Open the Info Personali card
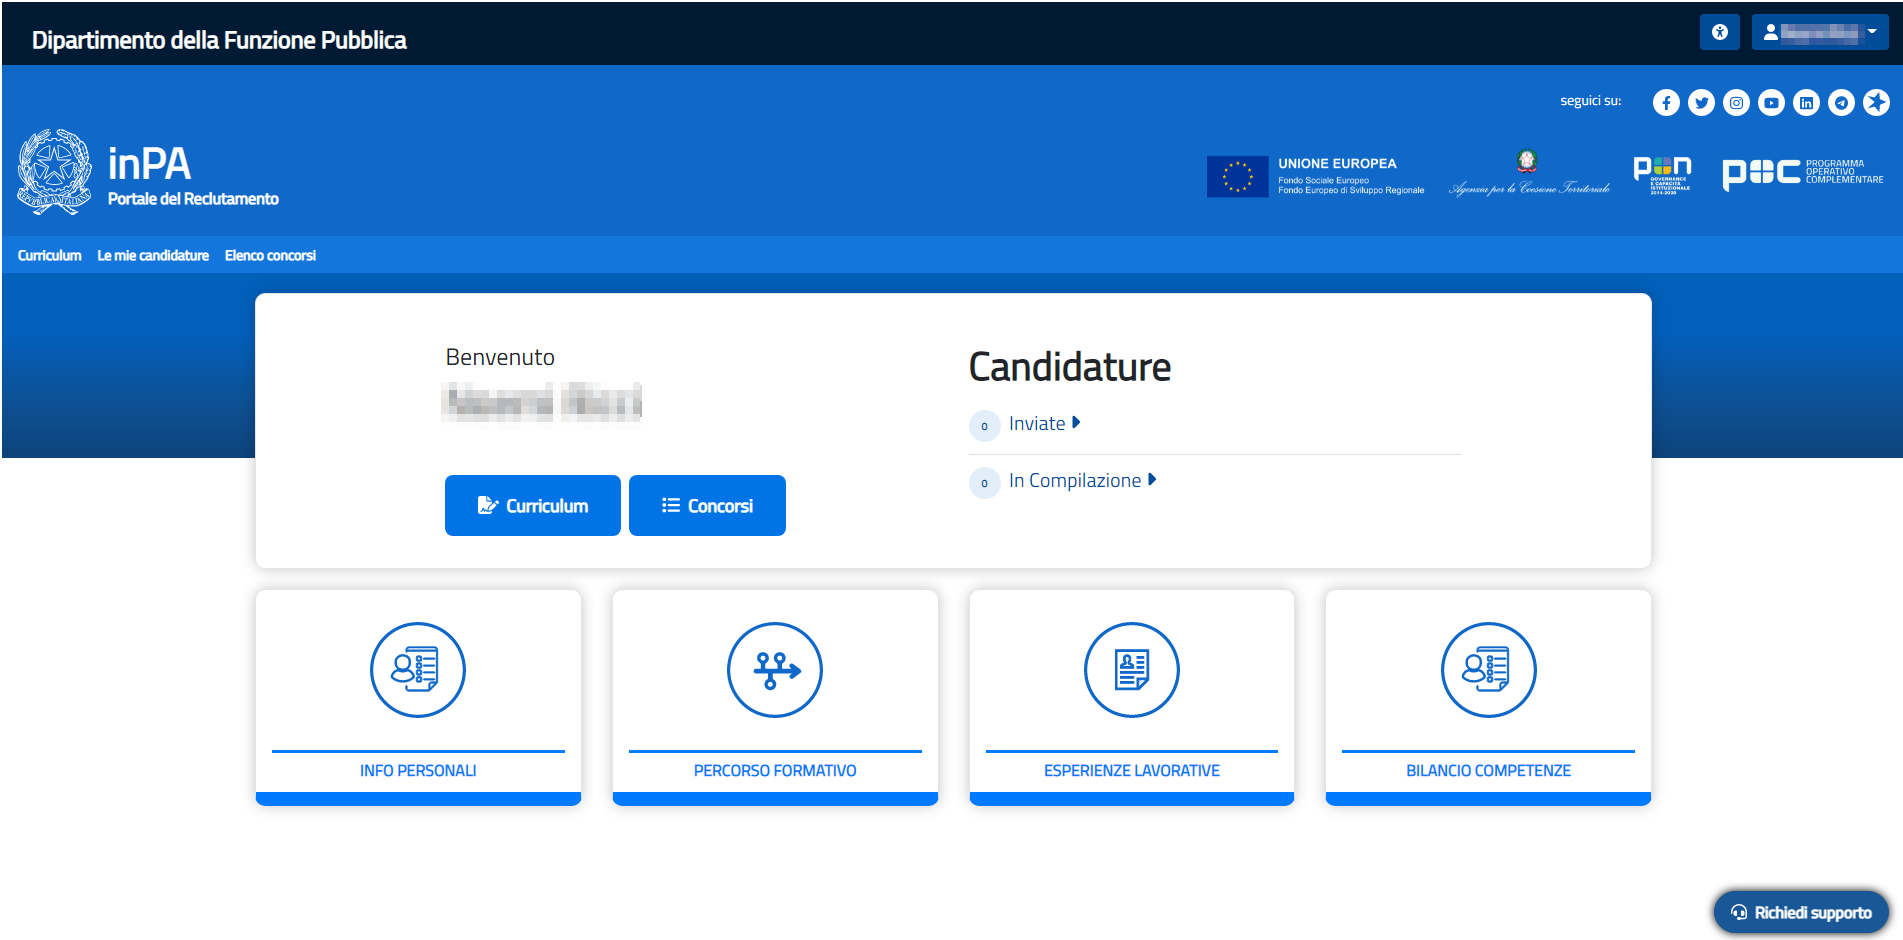 418,697
